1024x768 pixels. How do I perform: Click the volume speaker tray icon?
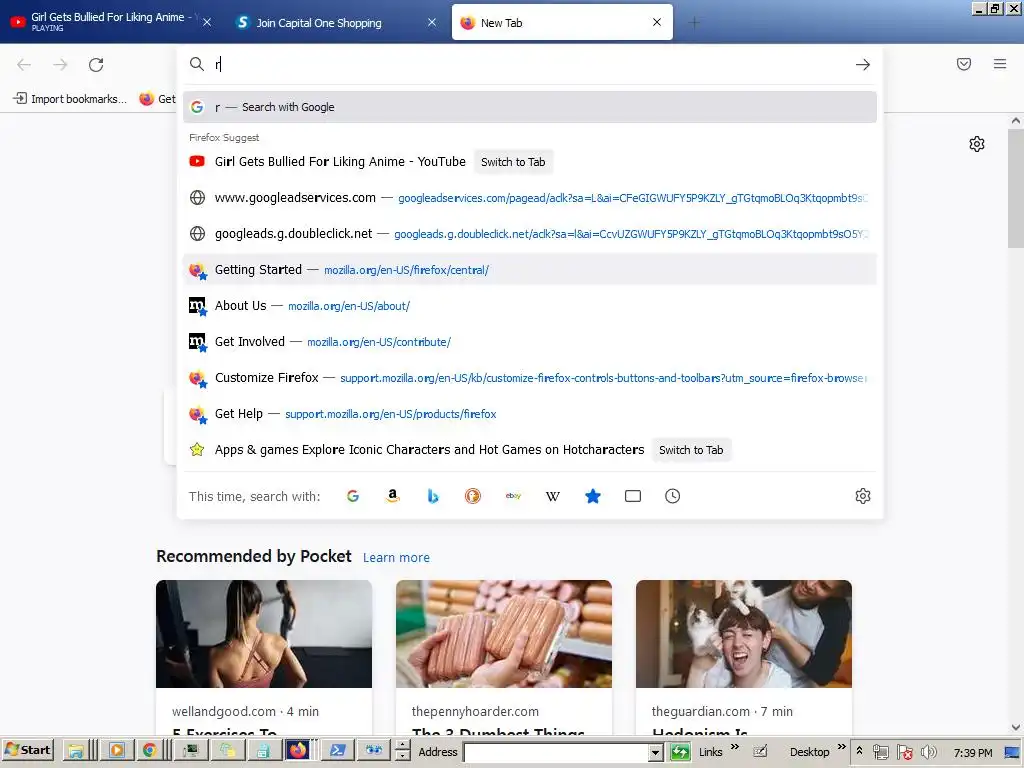point(929,752)
